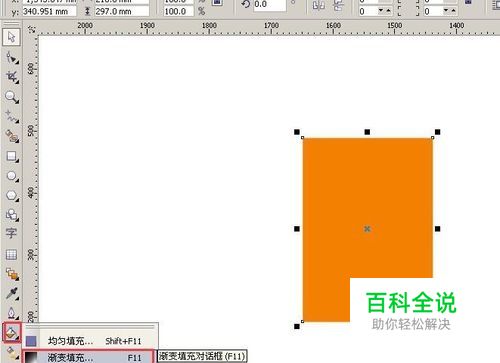The height and width of the screenshot is (363, 500).
Task: Click the right corner roundness field
Action: pyautogui.click(x=433, y=11)
